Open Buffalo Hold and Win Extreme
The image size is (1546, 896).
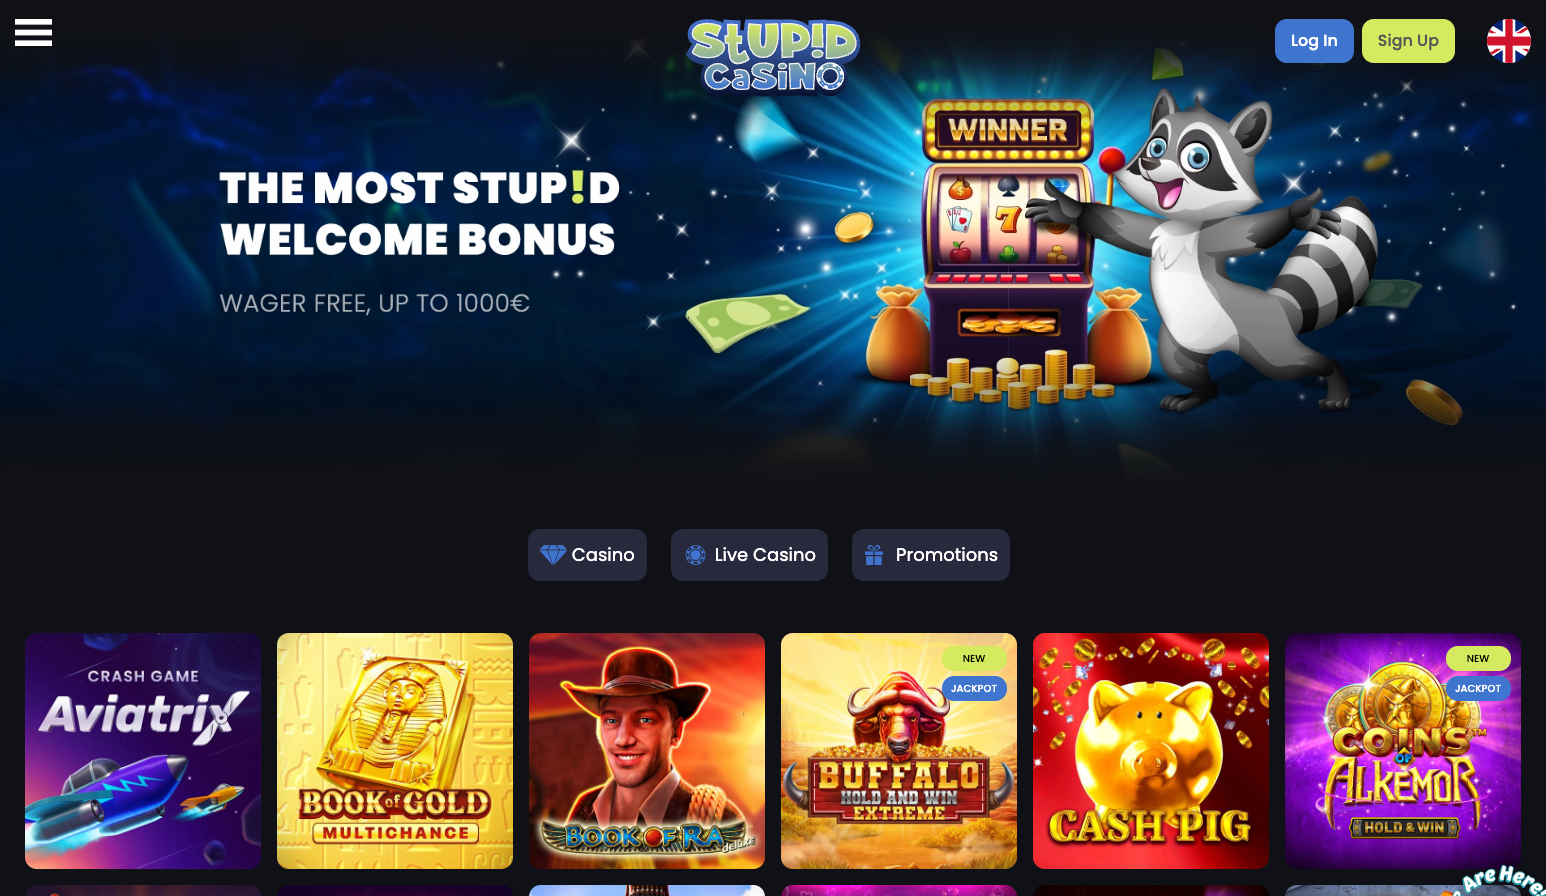point(899,751)
